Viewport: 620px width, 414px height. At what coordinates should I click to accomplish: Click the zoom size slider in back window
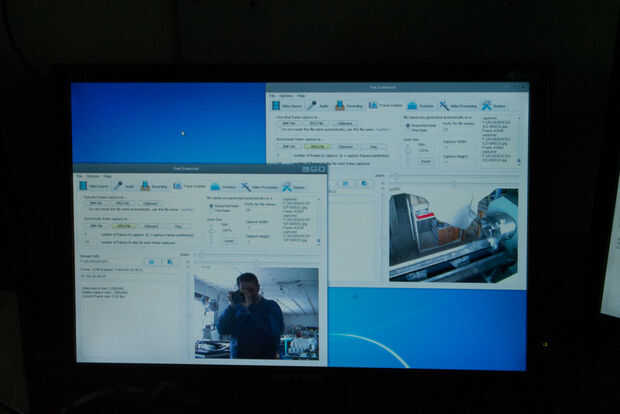408,153
